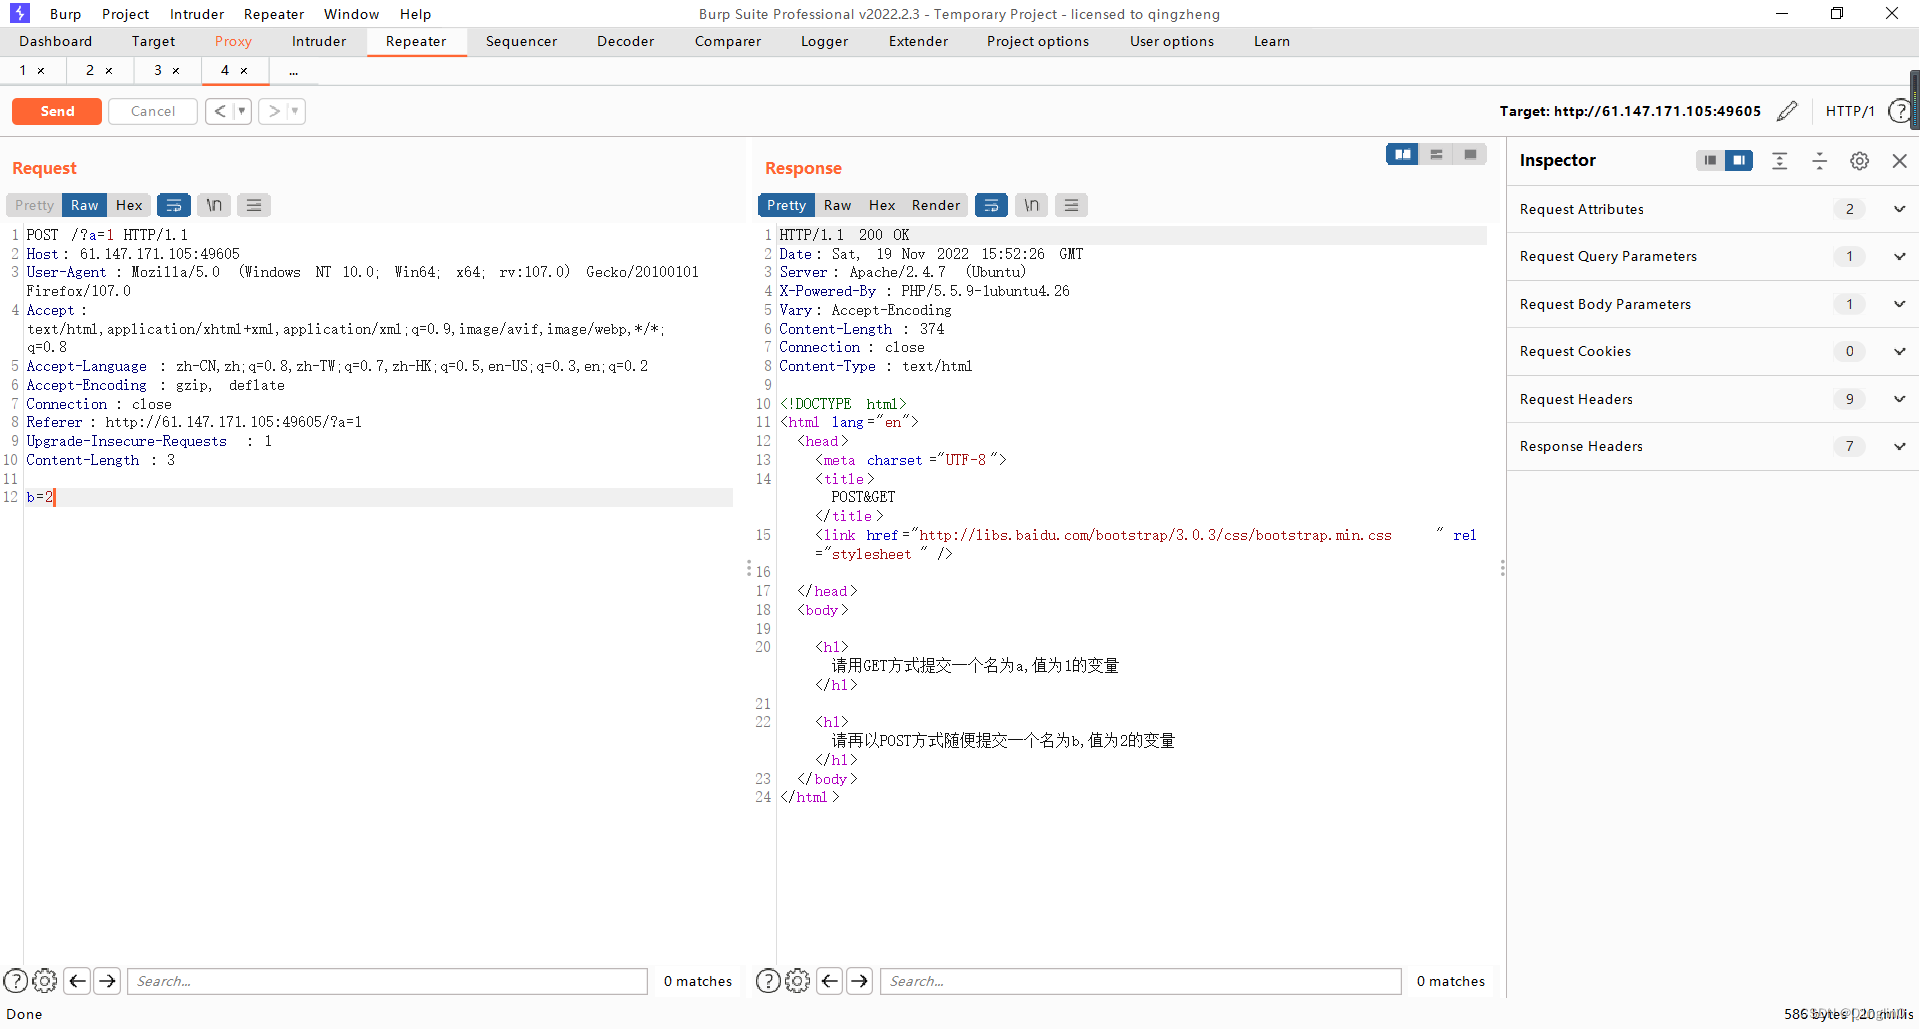Expand Request Headers section

[x=1899, y=399]
